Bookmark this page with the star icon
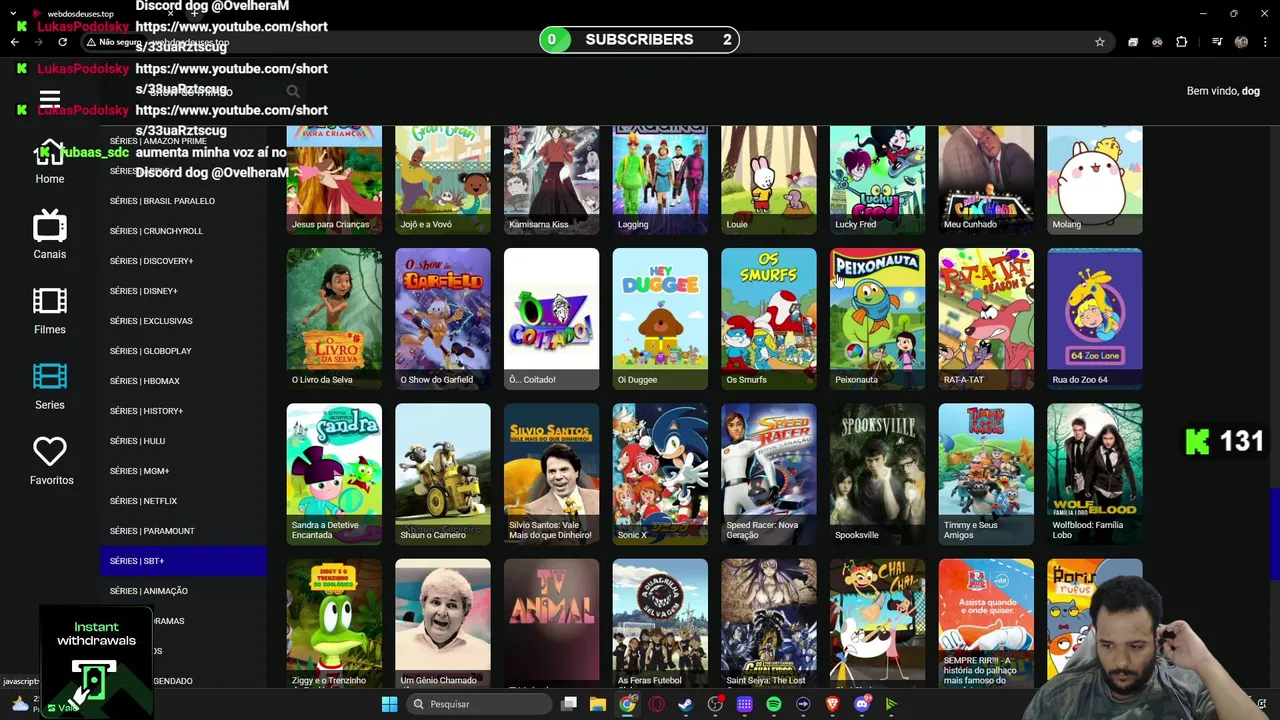This screenshot has width=1280, height=720. coord(1100,42)
